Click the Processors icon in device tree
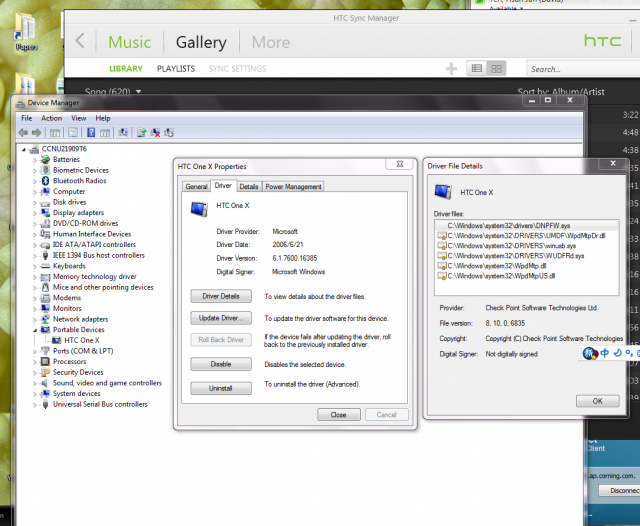 (x=45, y=362)
